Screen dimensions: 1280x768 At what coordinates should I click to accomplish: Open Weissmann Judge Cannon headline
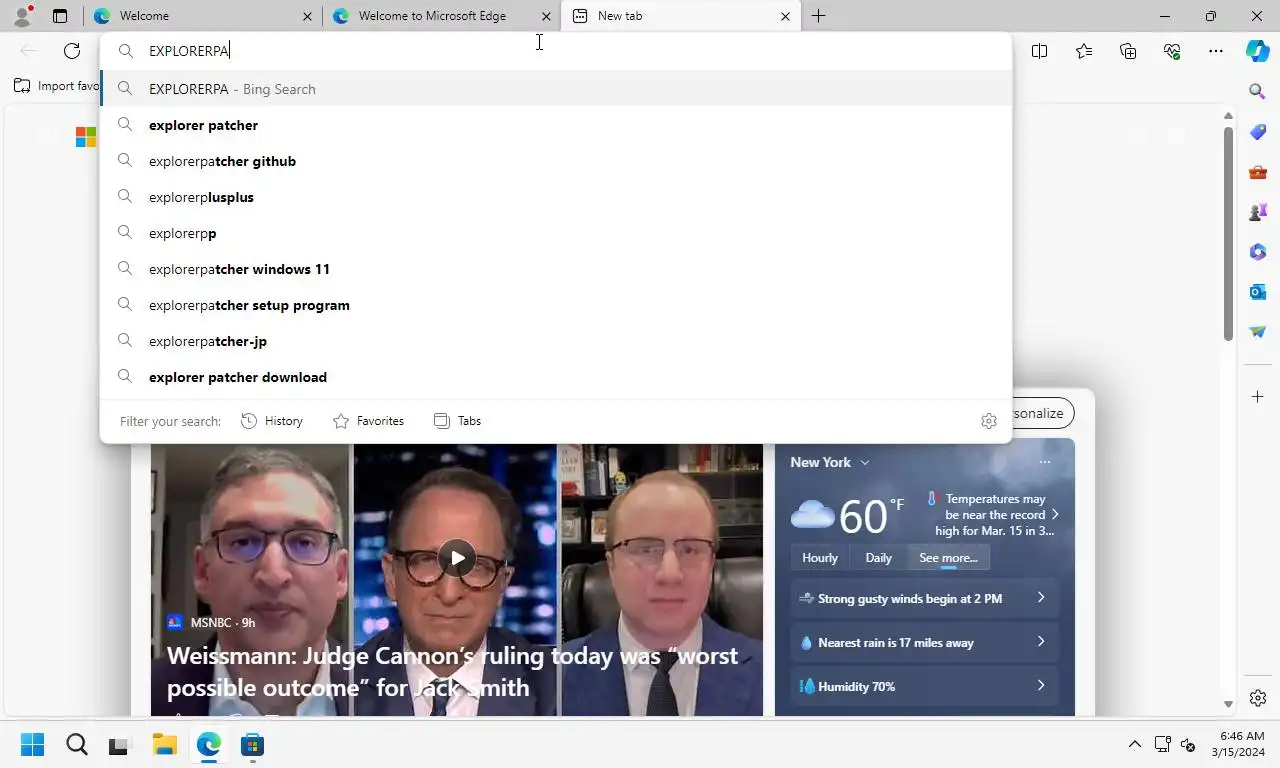point(452,671)
